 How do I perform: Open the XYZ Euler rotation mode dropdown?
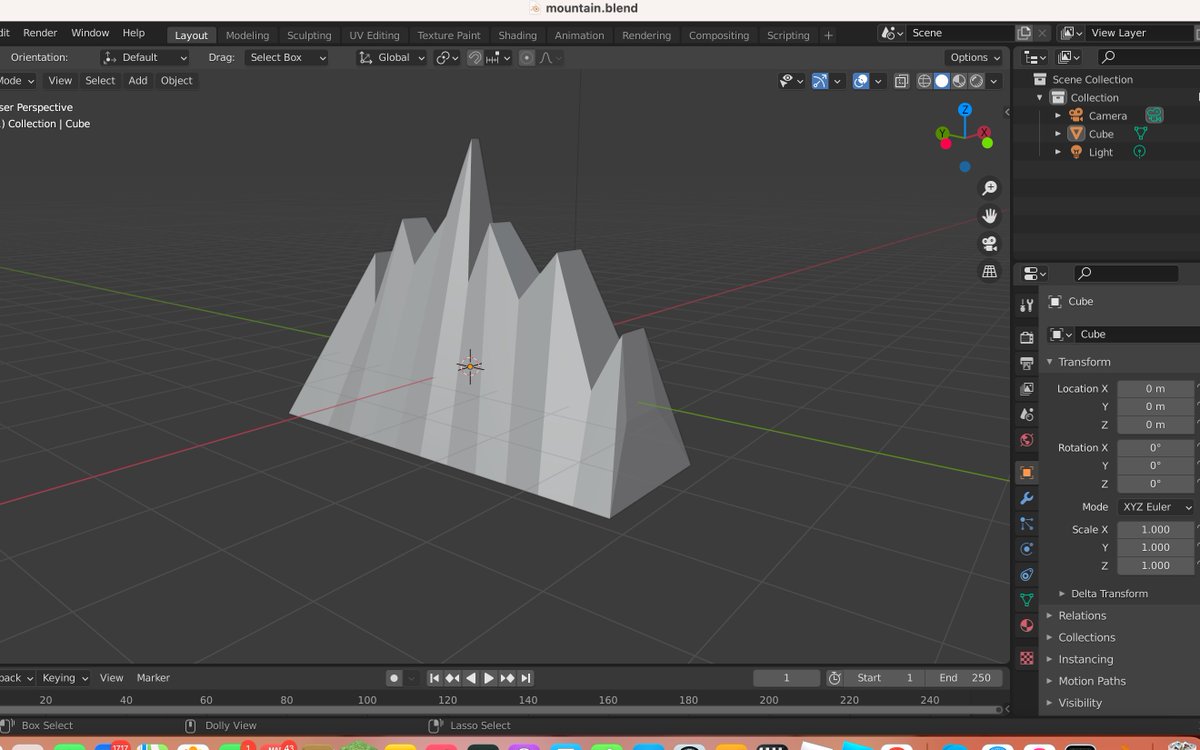click(1156, 507)
